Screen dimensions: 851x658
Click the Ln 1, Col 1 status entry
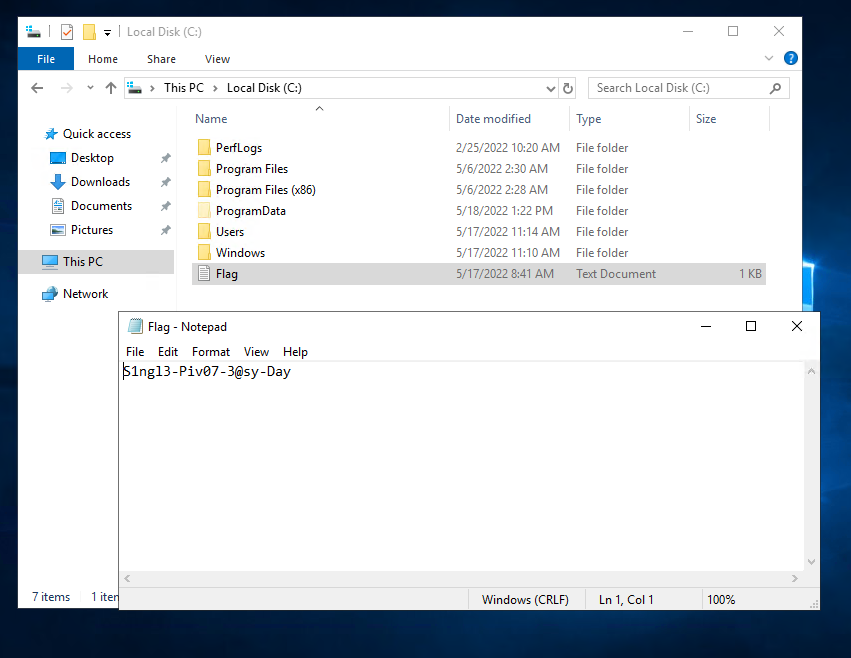[626, 600]
